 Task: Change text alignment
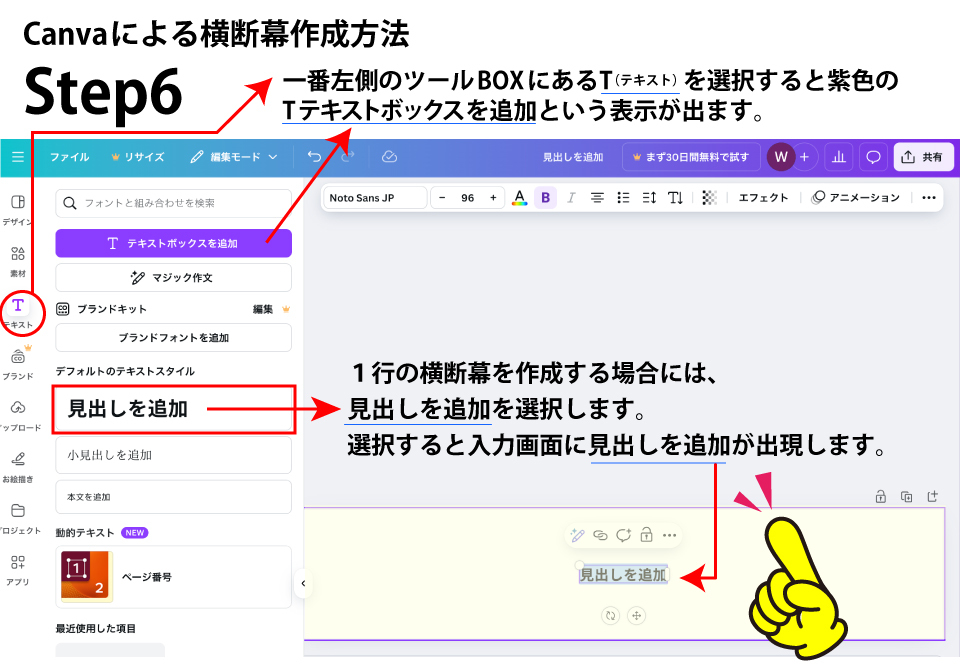click(597, 198)
